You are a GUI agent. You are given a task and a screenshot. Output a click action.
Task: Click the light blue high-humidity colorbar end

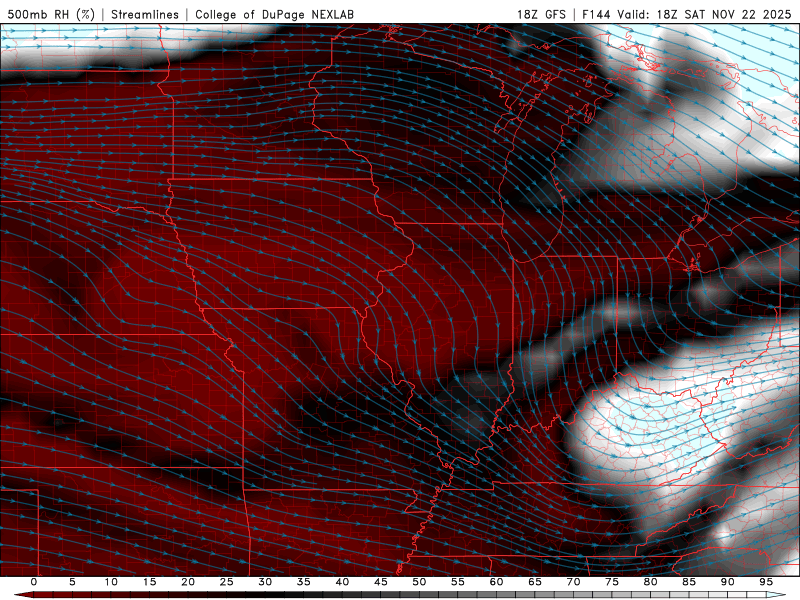[x=777, y=595]
